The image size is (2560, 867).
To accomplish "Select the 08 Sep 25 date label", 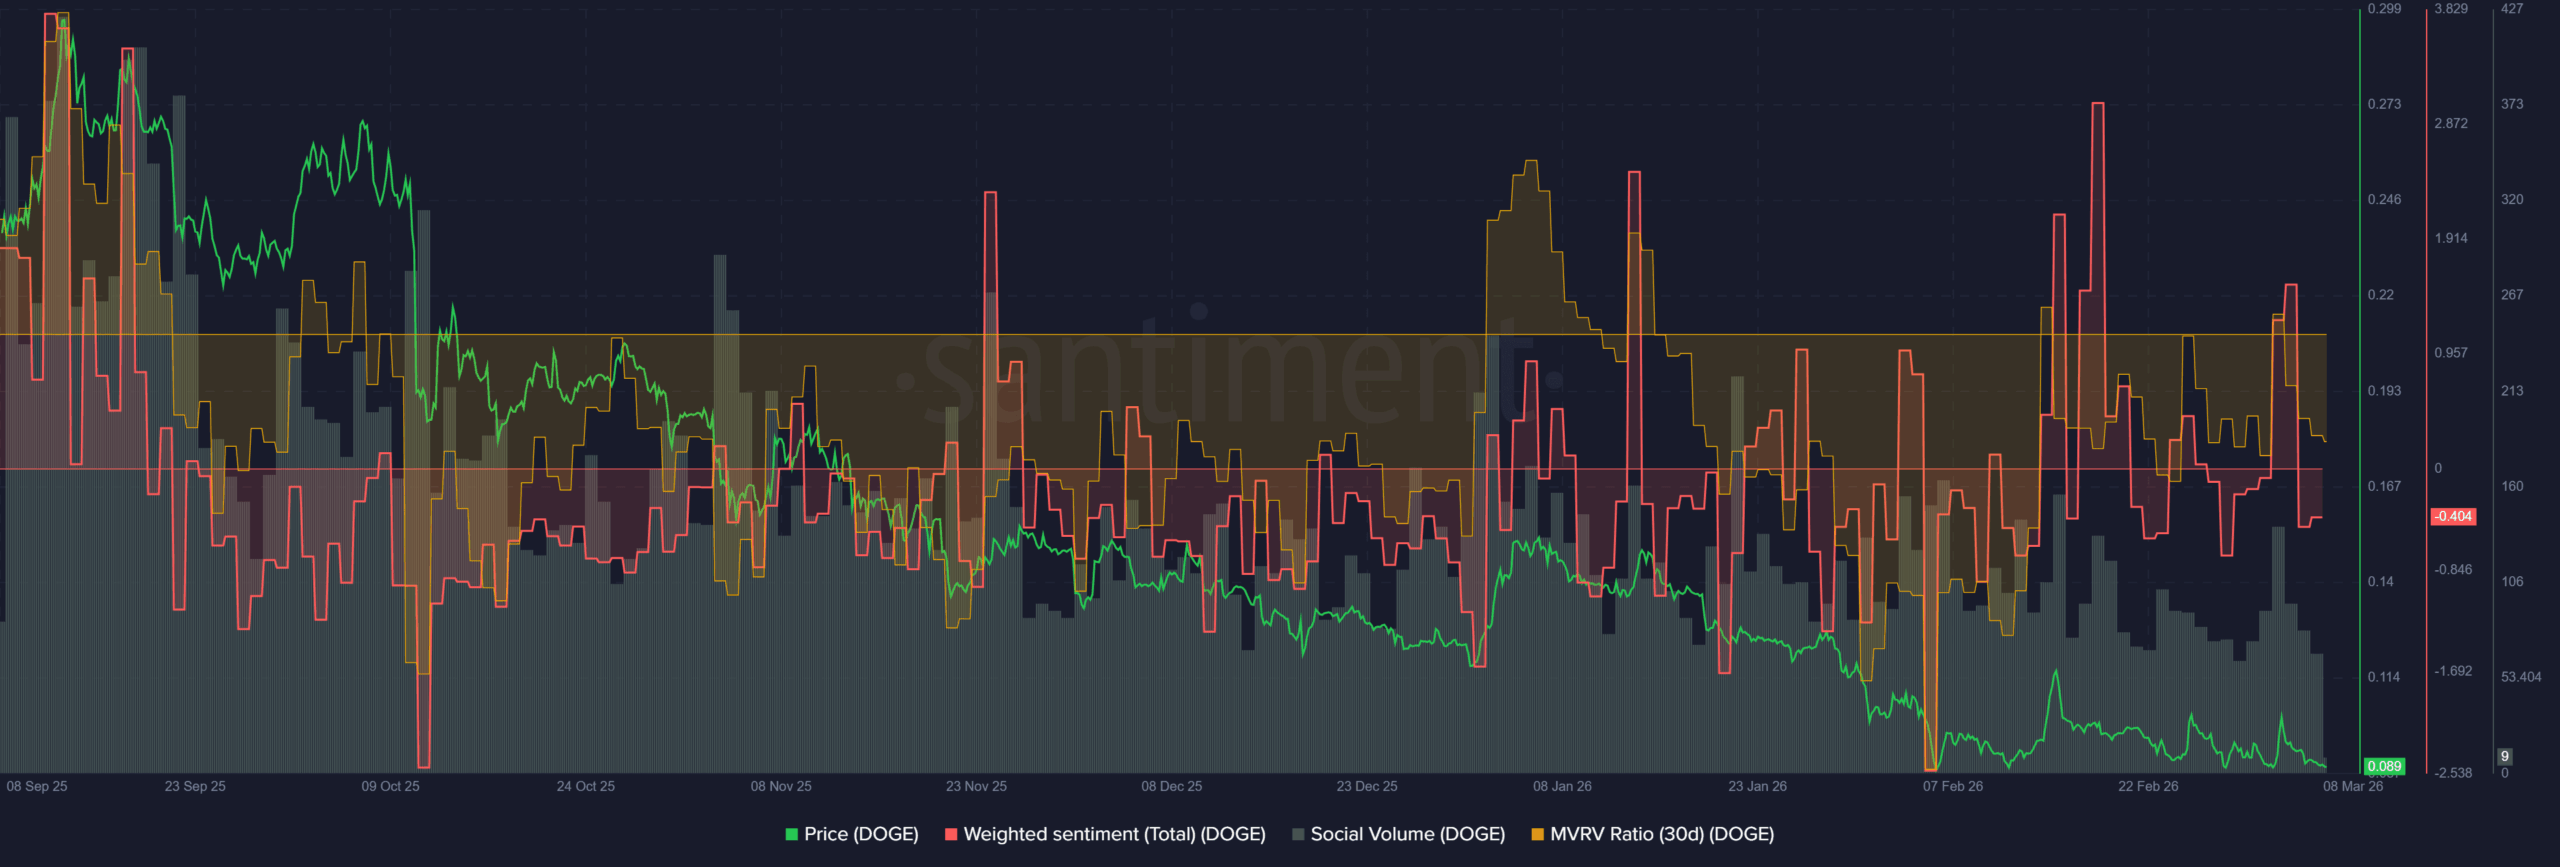I will point(37,786).
